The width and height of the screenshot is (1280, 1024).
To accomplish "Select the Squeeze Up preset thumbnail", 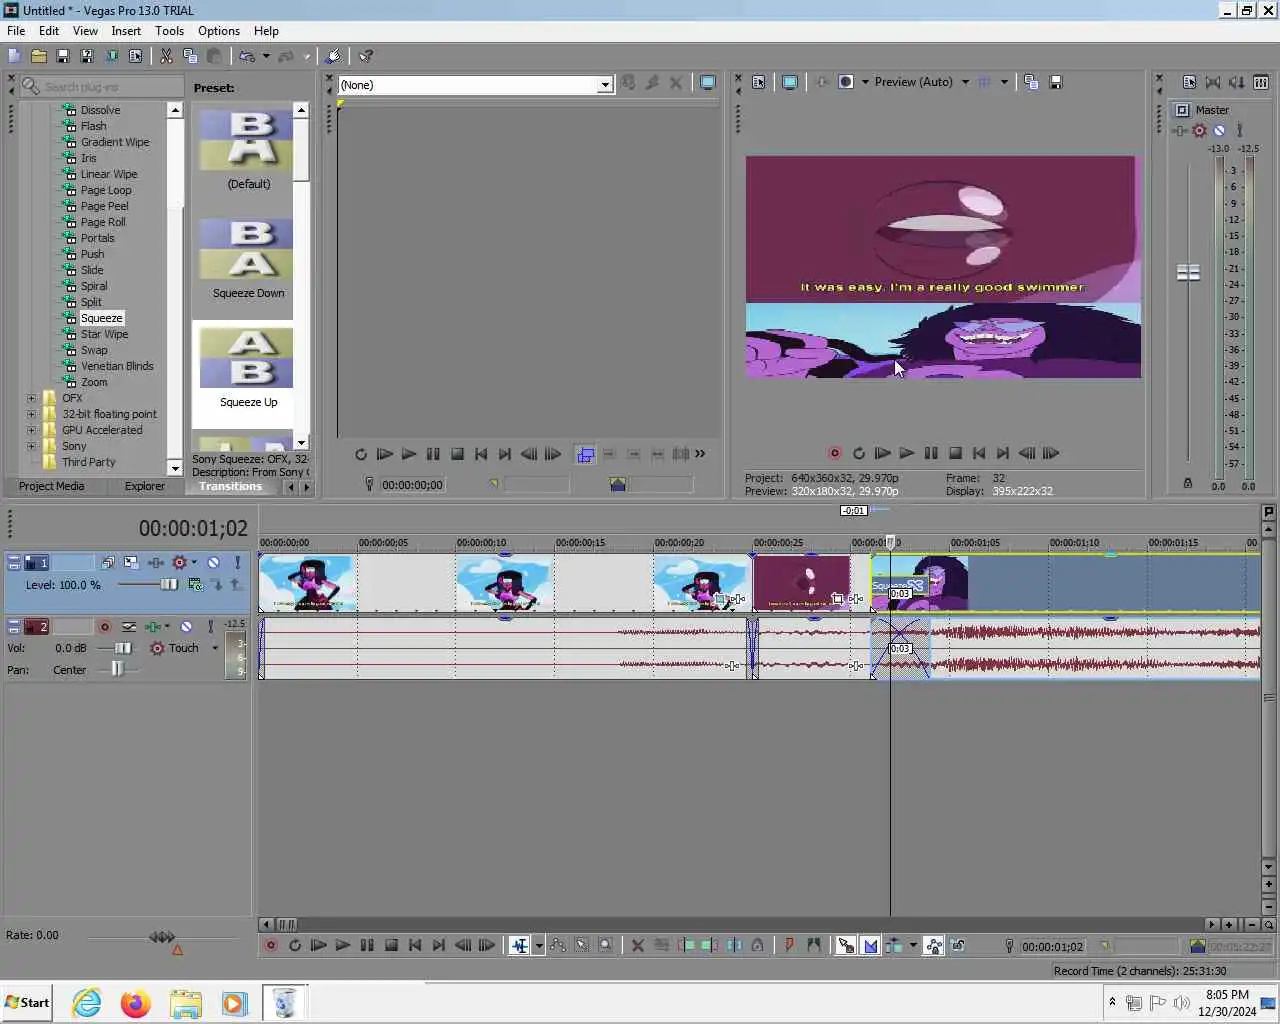I will click(247, 358).
